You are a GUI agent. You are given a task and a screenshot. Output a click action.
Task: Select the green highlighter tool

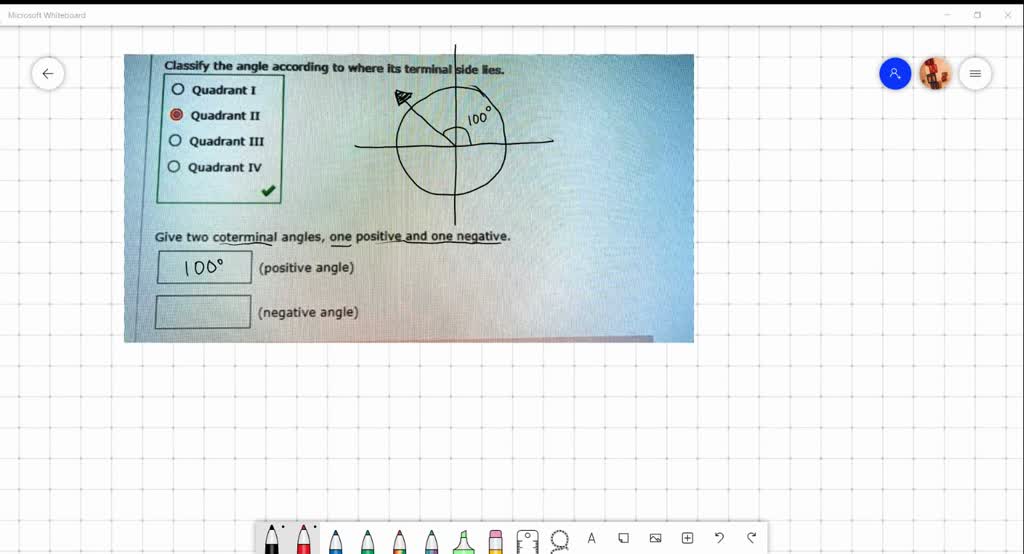pyautogui.click(x=464, y=541)
